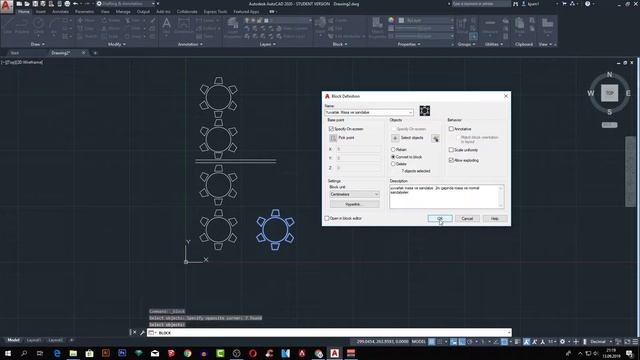Click the command line customize wrench icon
The image size is (640, 360).
click(142, 333)
